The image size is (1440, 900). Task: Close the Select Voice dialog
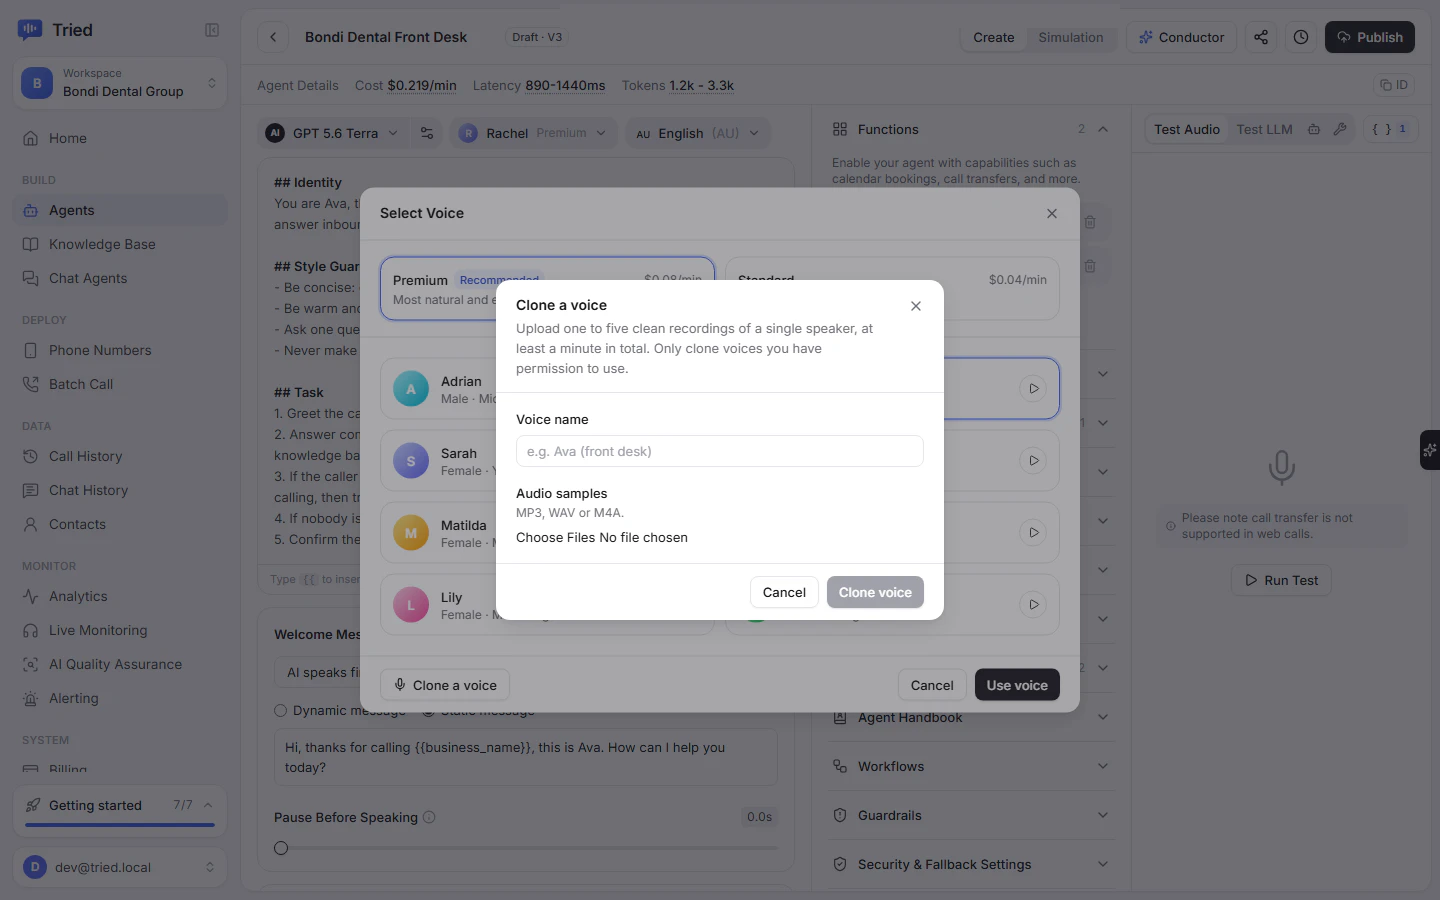coord(1052,213)
